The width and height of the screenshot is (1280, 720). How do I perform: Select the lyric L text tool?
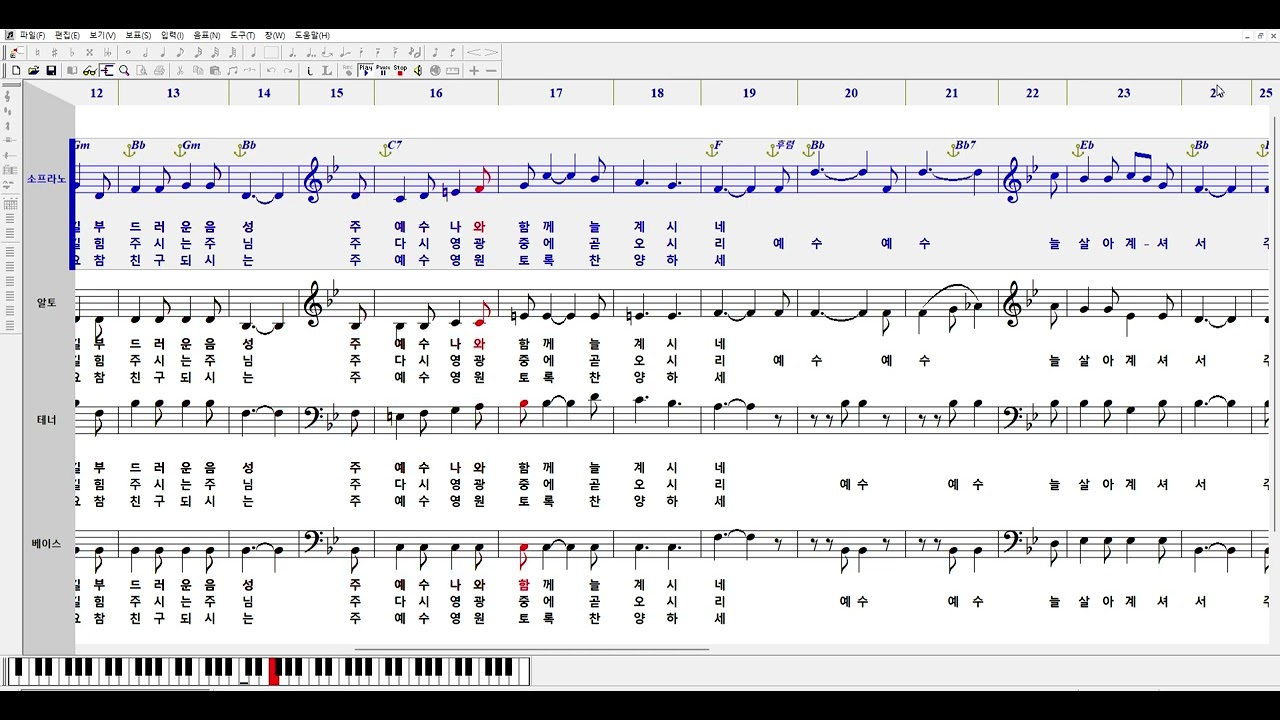pyautogui.click(x=327, y=71)
